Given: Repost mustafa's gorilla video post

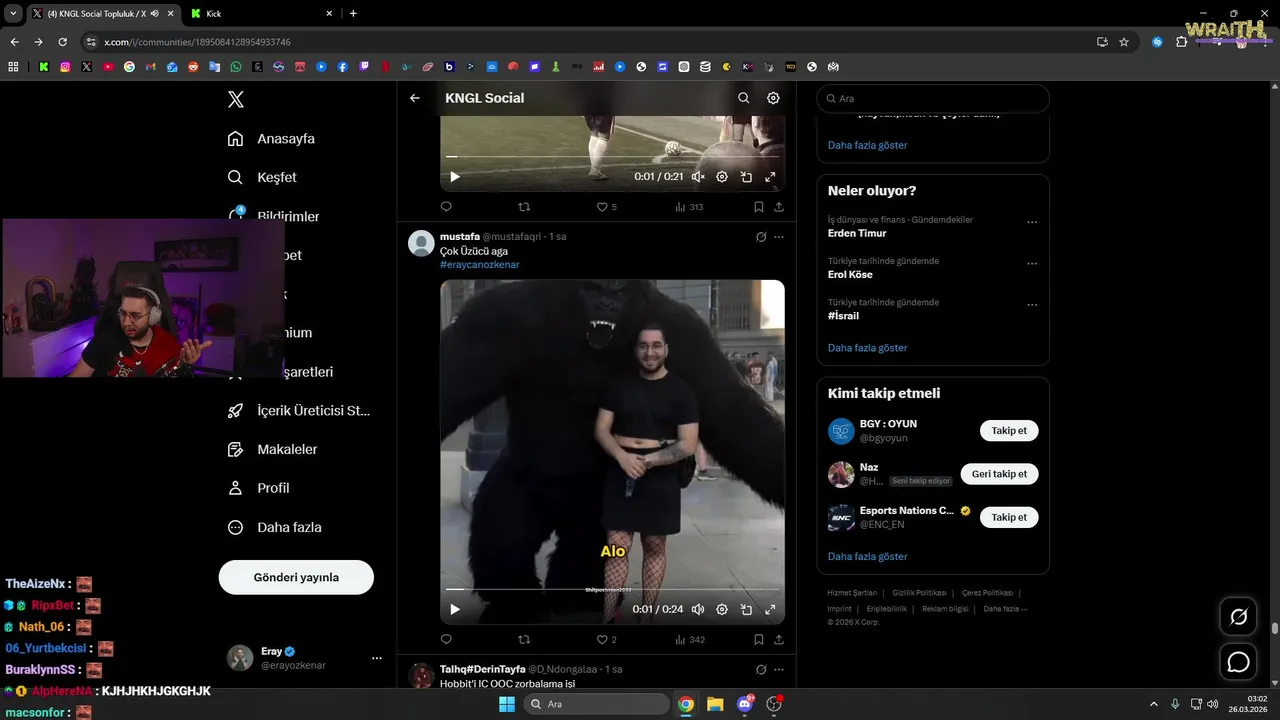Looking at the screenshot, I should click(524, 639).
